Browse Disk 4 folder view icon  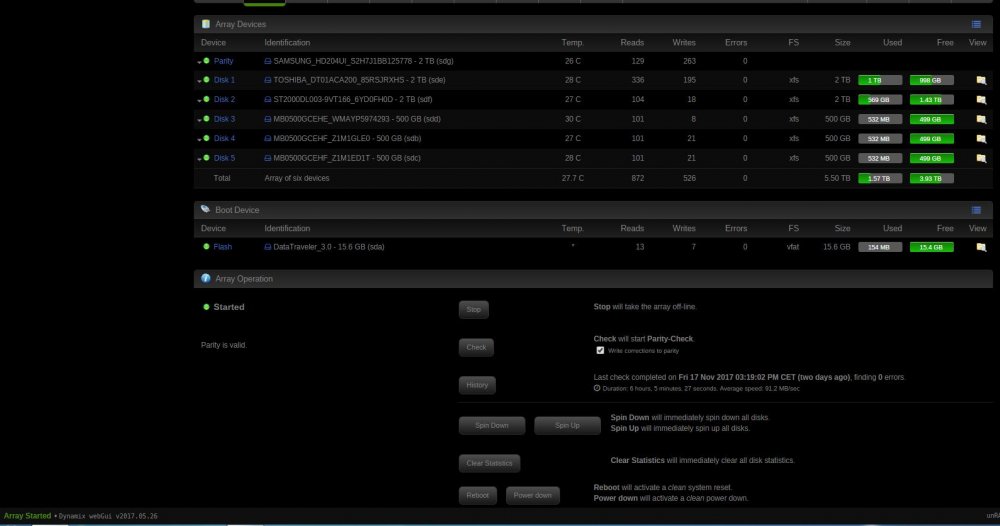[x=982, y=139]
